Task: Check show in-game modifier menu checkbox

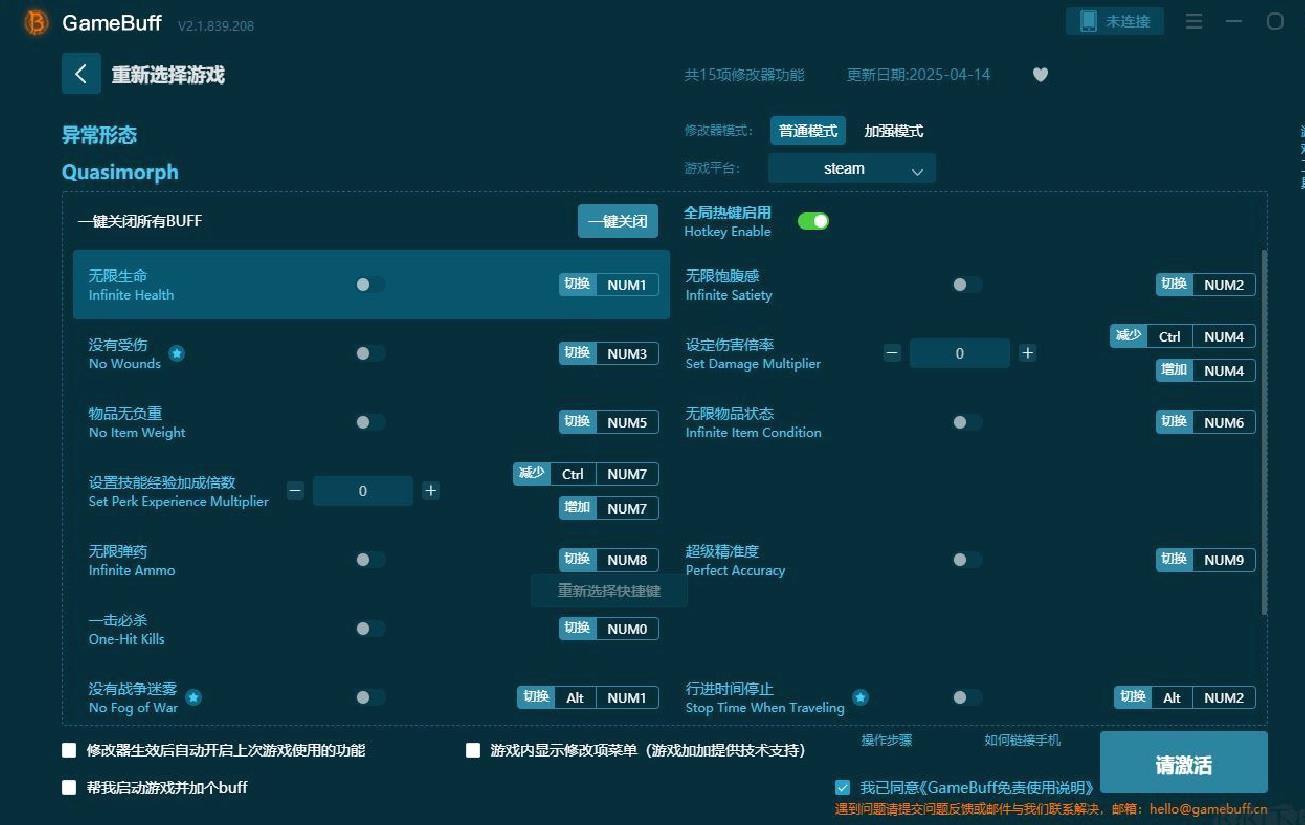Action: [473, 750]
